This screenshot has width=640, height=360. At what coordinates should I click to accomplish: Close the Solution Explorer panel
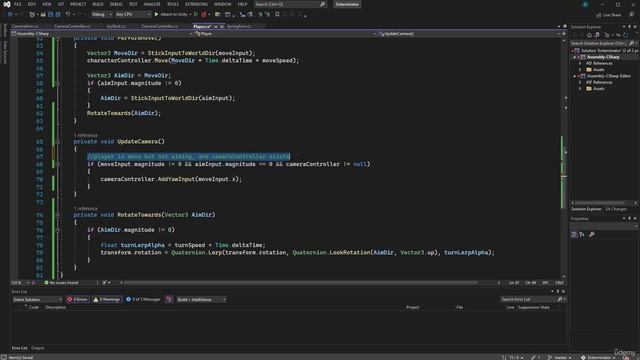click(x=635, y=27)
